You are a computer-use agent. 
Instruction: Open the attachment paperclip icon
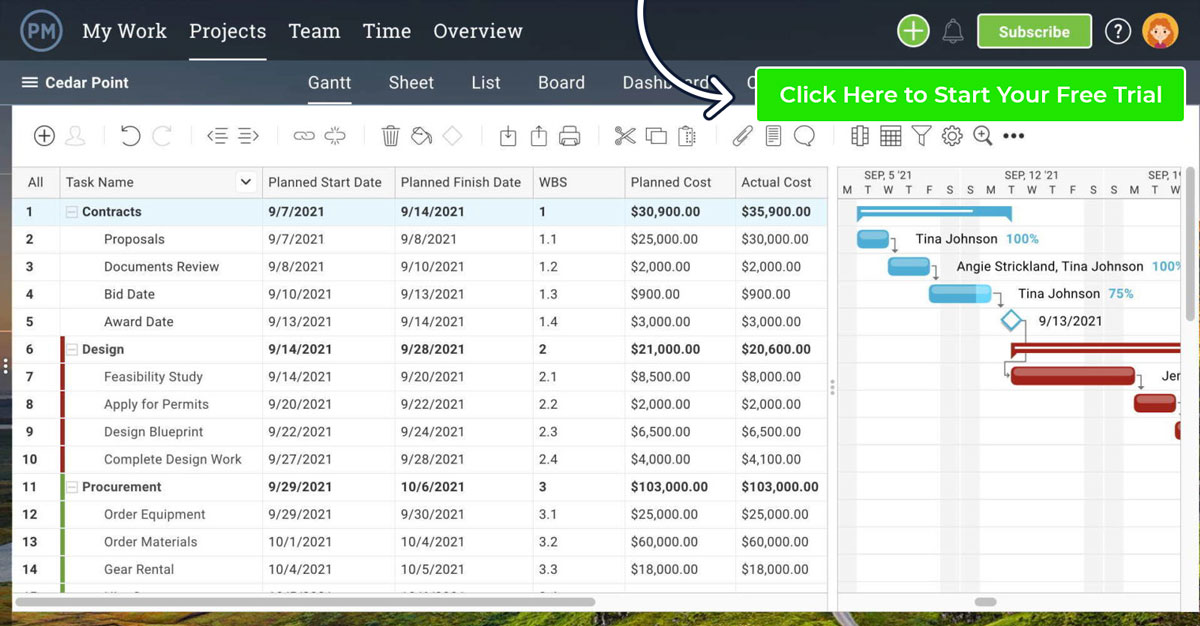coord(742,136)
